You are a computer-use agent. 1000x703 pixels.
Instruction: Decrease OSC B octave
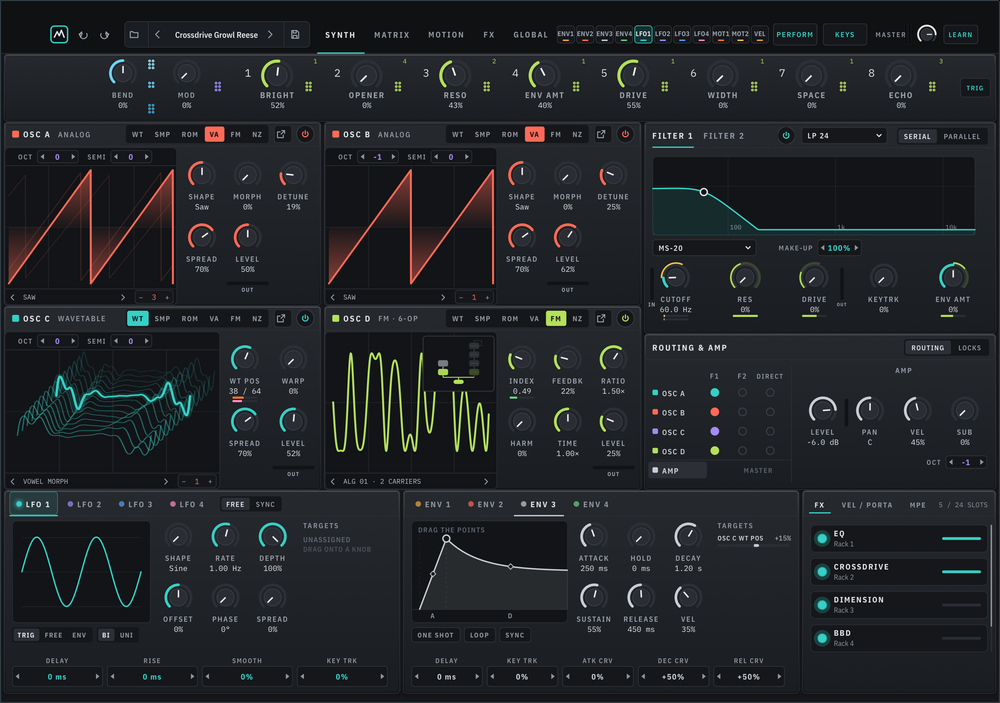363,157
